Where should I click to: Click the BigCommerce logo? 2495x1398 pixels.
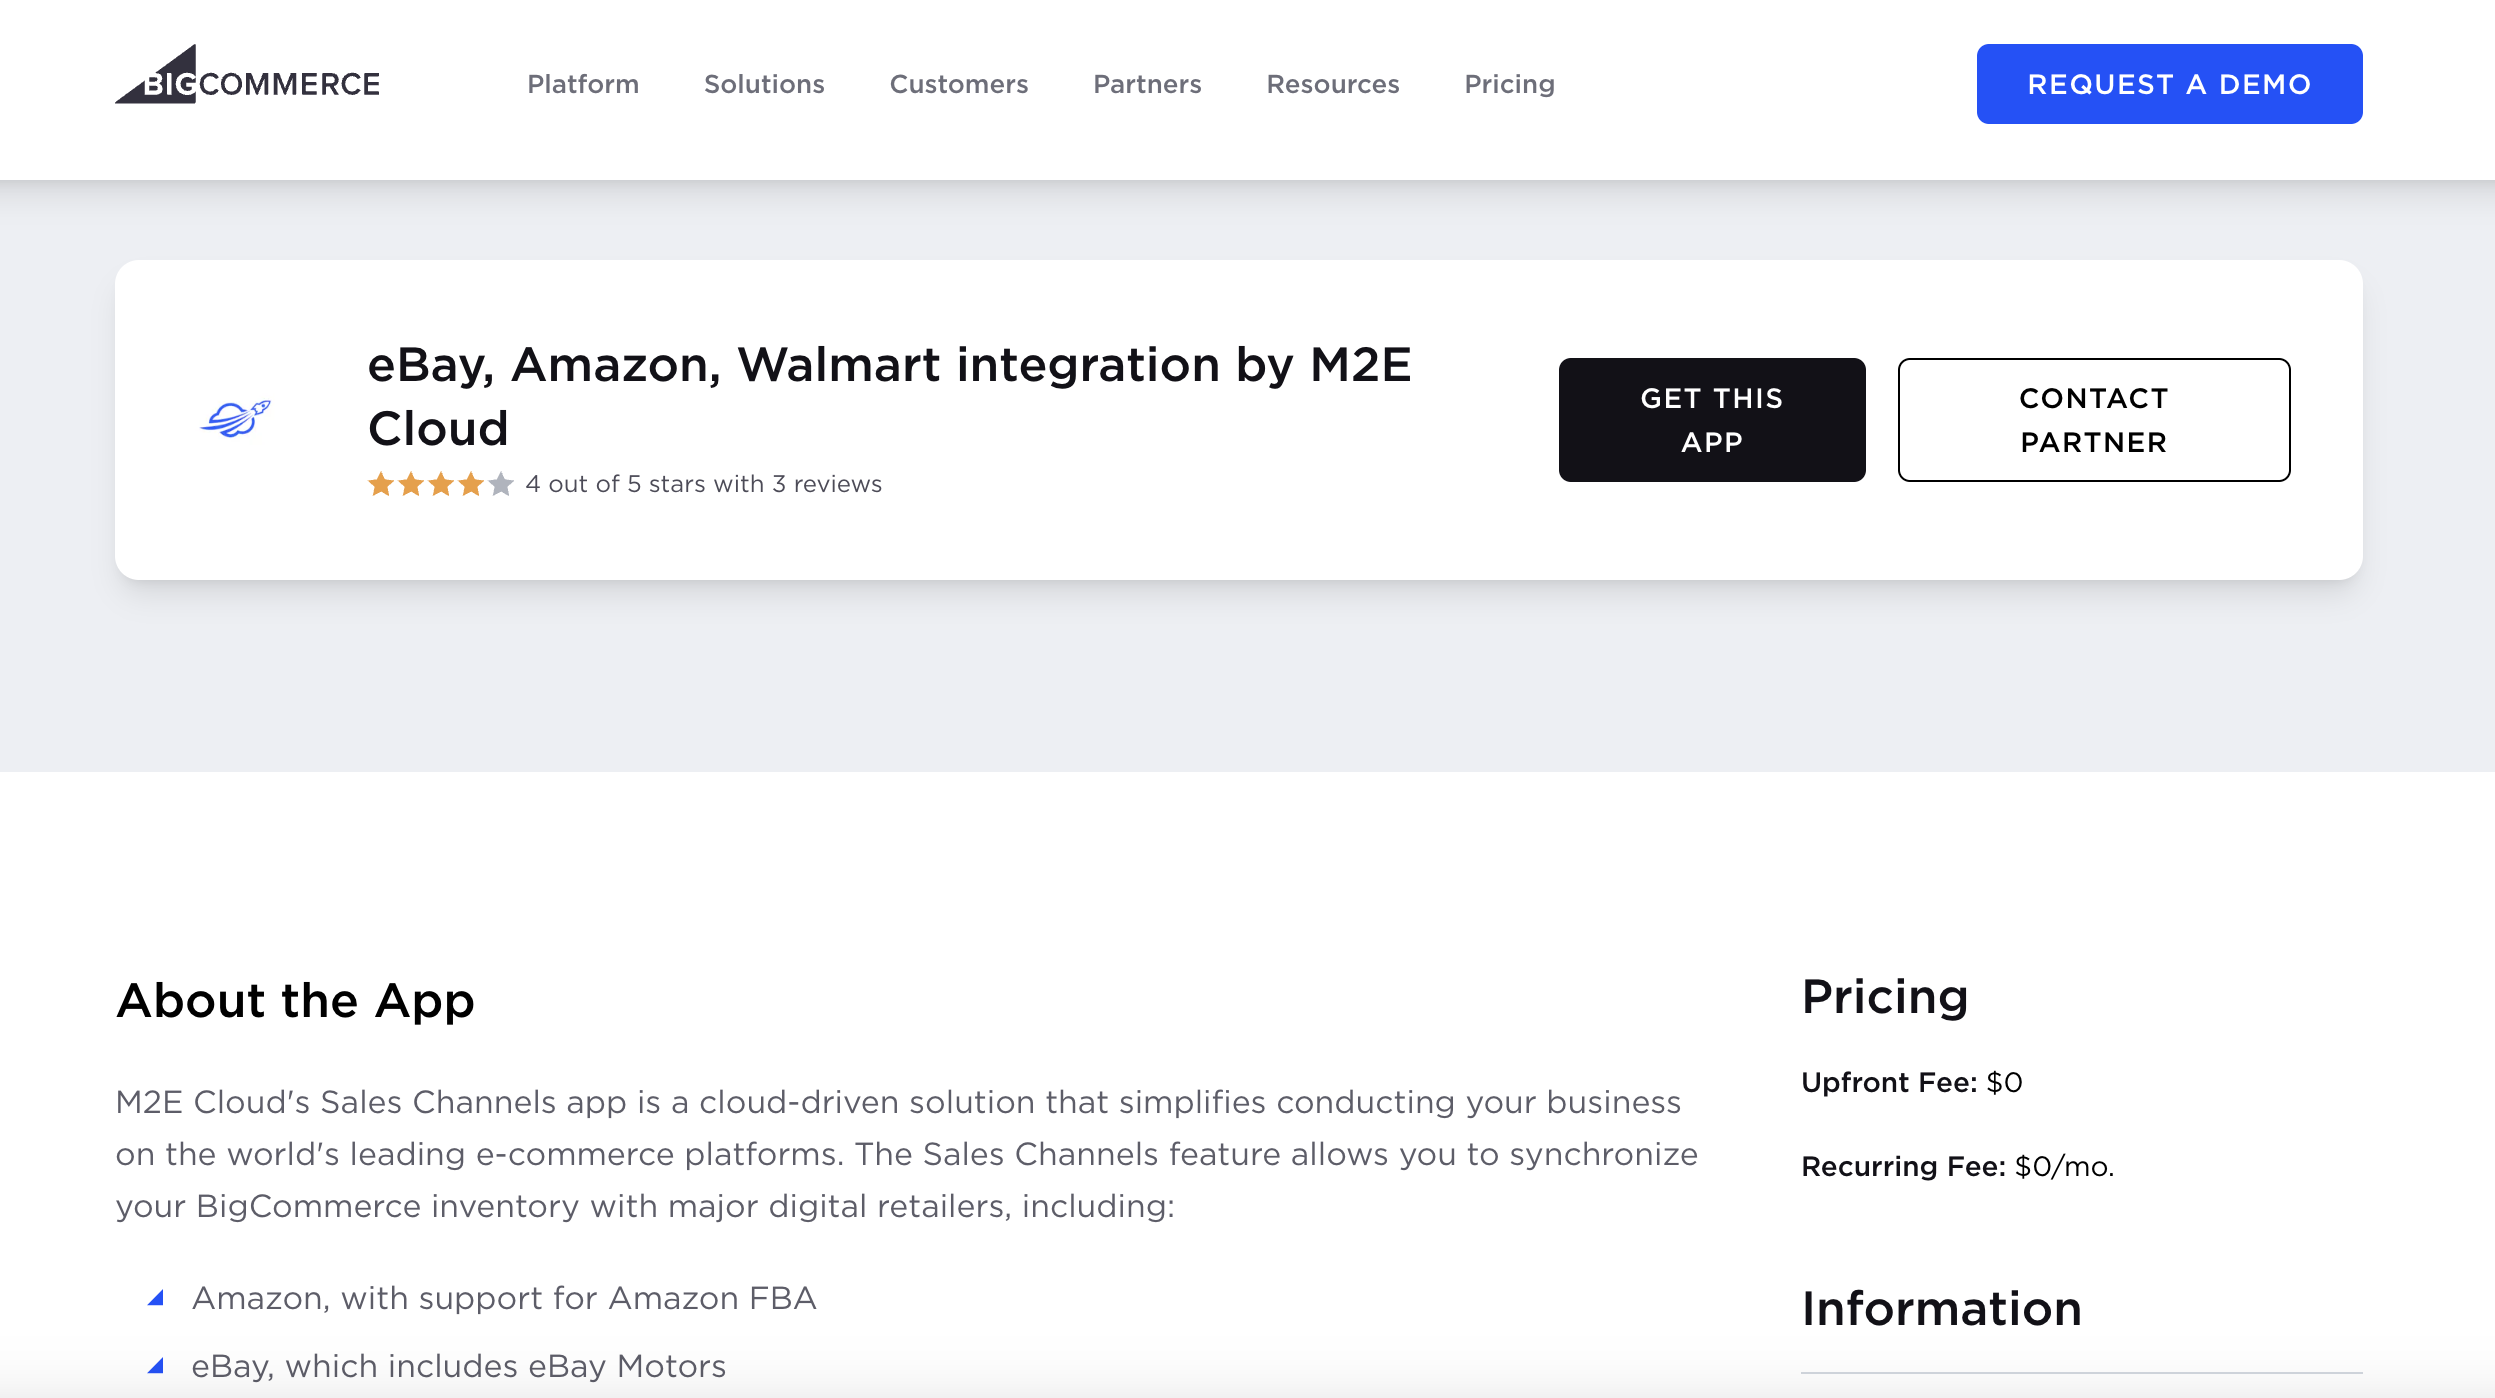[247, 77]
